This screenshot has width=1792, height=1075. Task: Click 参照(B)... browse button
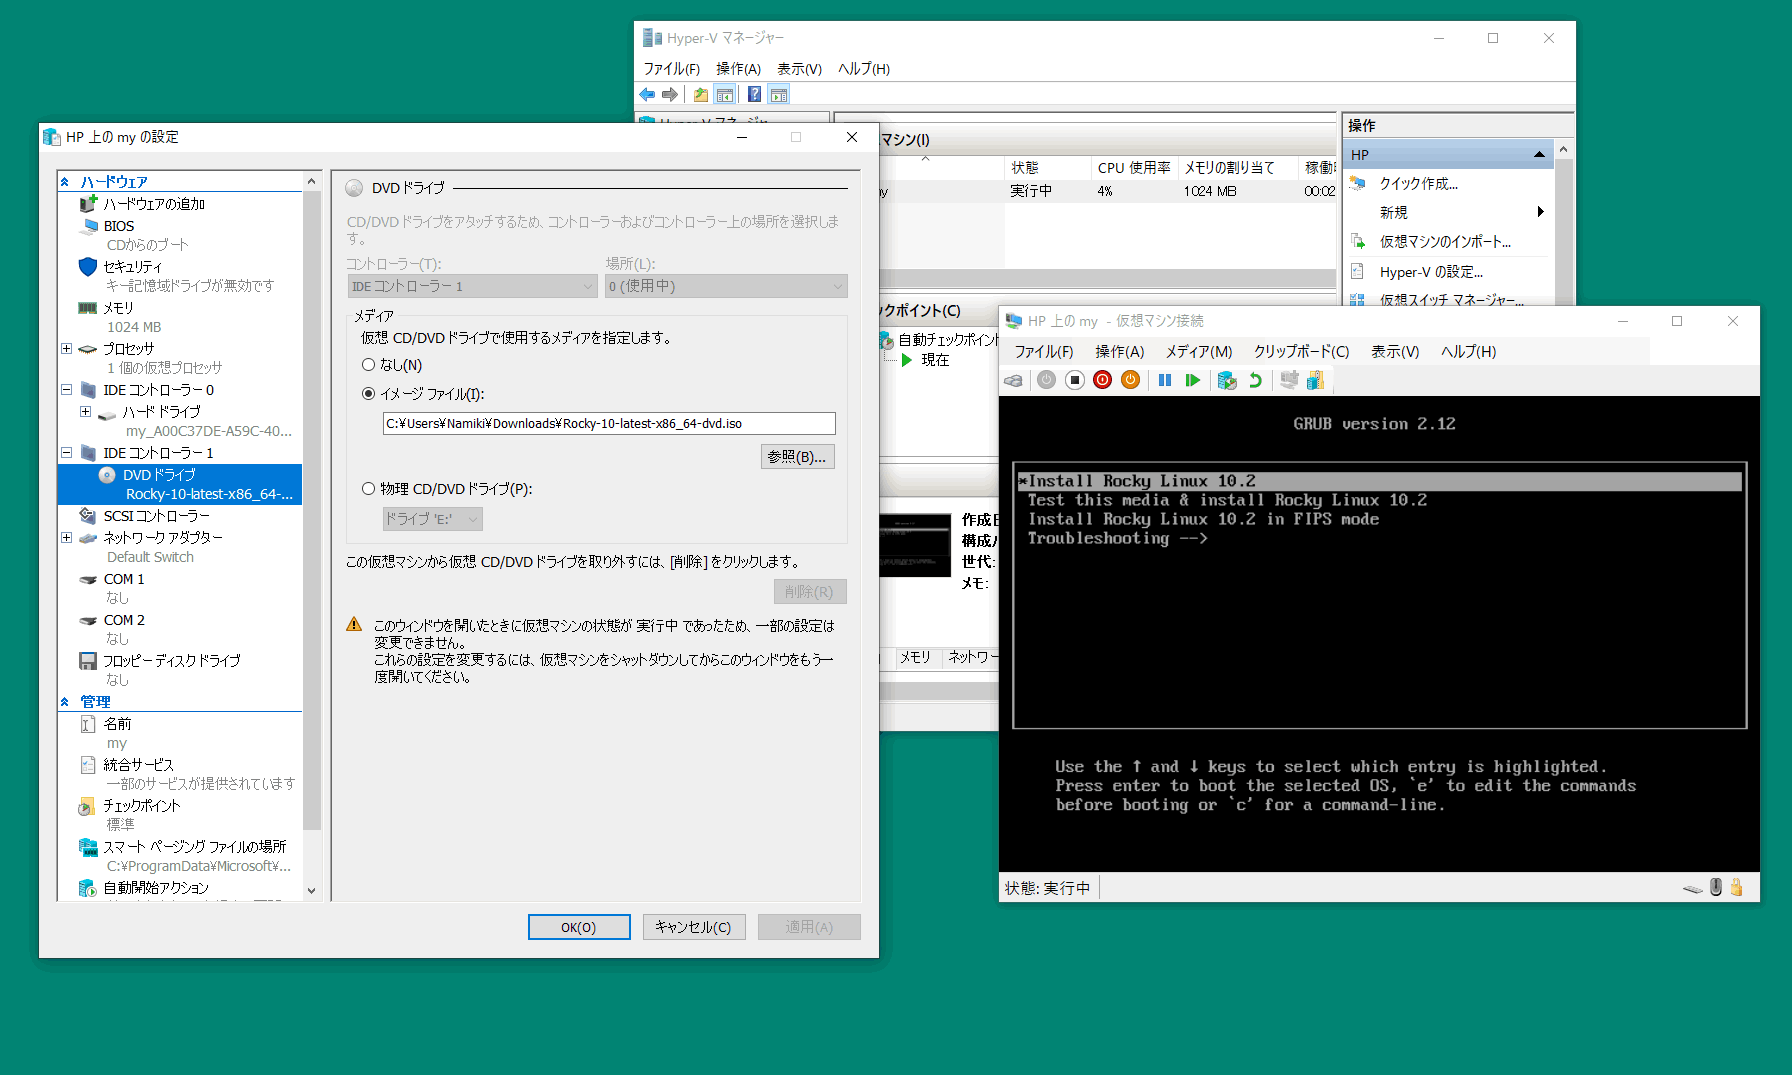(x=797, y=457)
